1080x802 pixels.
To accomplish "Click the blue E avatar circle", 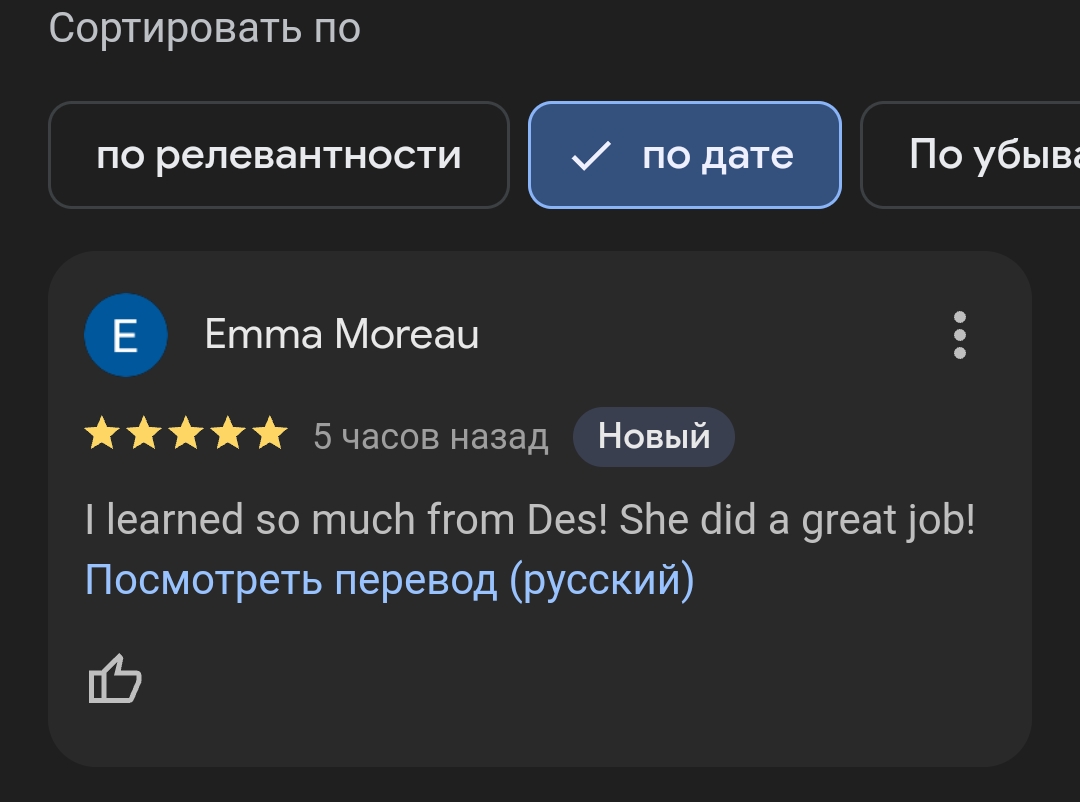I will pyautogui.click(x=125, y=335).
